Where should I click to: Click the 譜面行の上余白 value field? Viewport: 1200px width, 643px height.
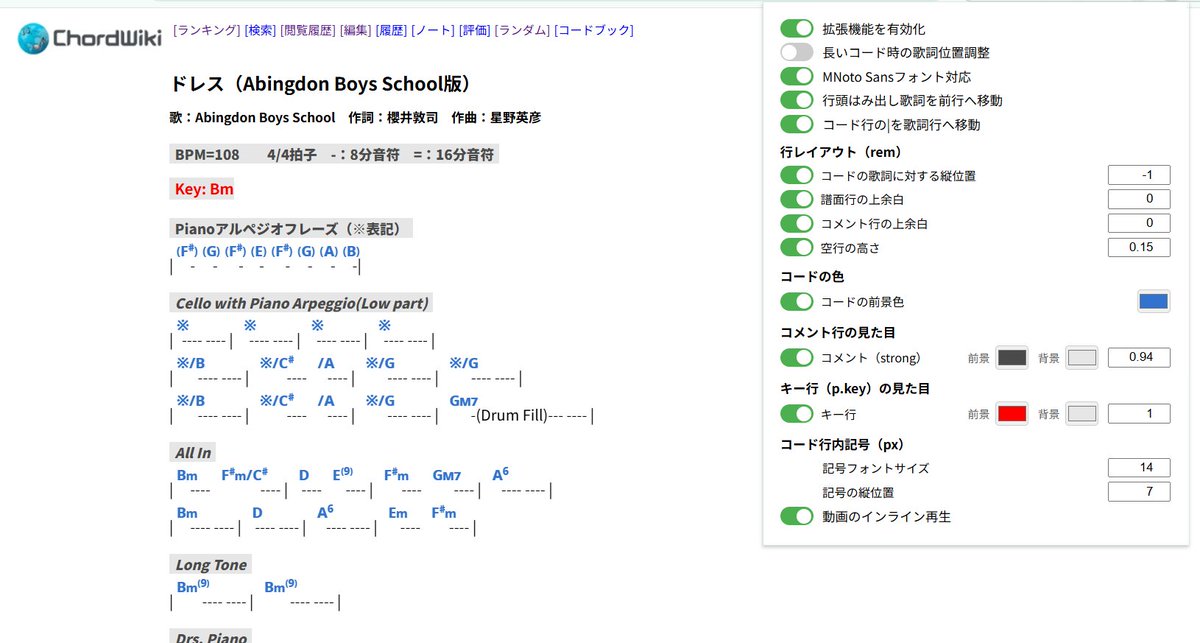point(1139,199)
